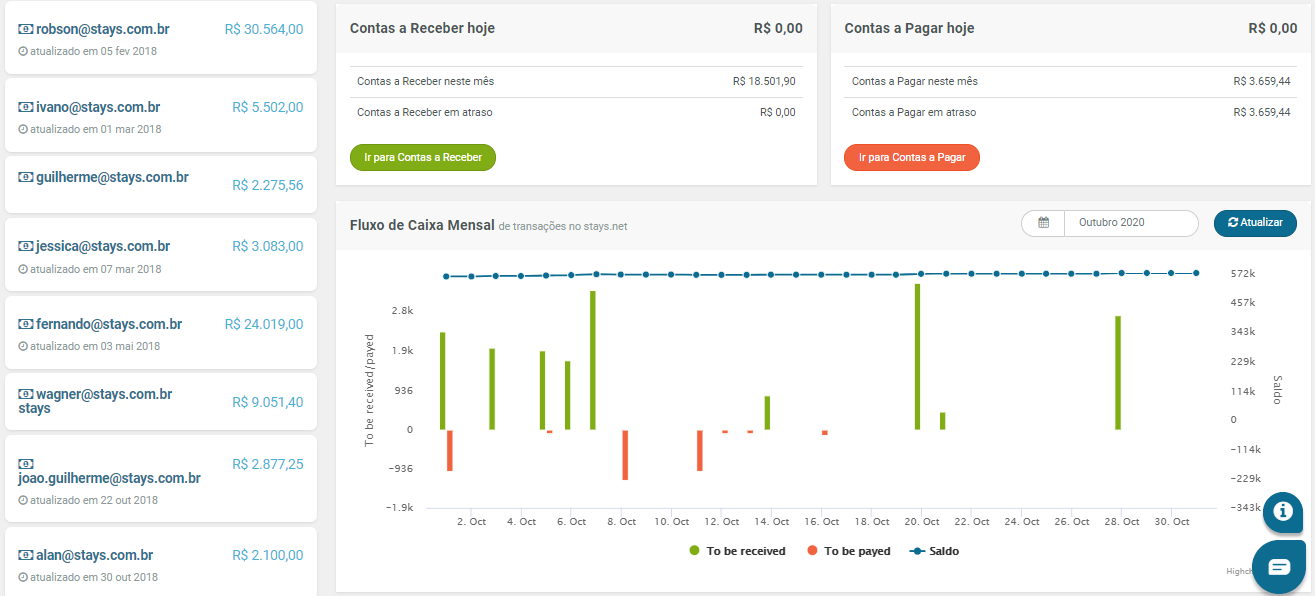This screenshot has width=1315, height=596.
Task: Toggle 'Saldo' legend series
Action: tap(934, 551)
